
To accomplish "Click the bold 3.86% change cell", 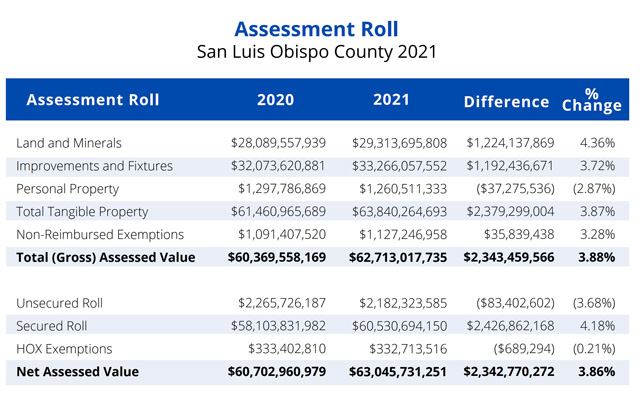I will point(597,371).
